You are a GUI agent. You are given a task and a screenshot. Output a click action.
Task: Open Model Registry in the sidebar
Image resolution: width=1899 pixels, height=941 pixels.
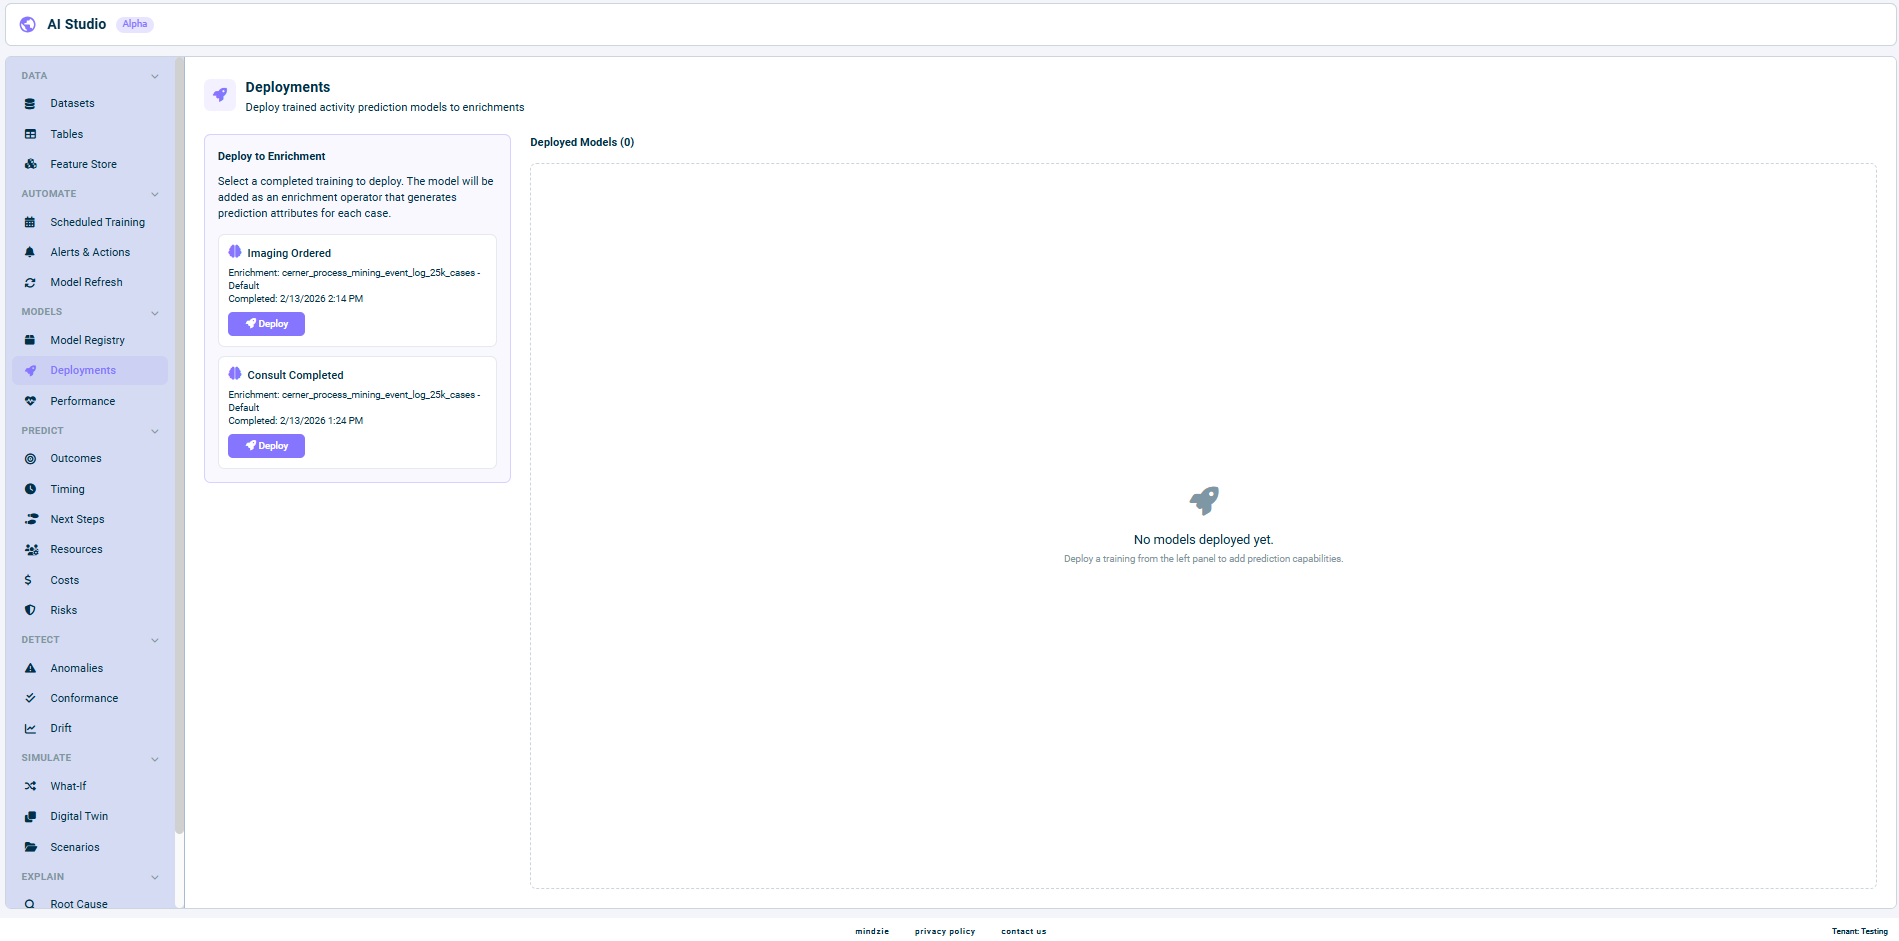tap(90, 340)
